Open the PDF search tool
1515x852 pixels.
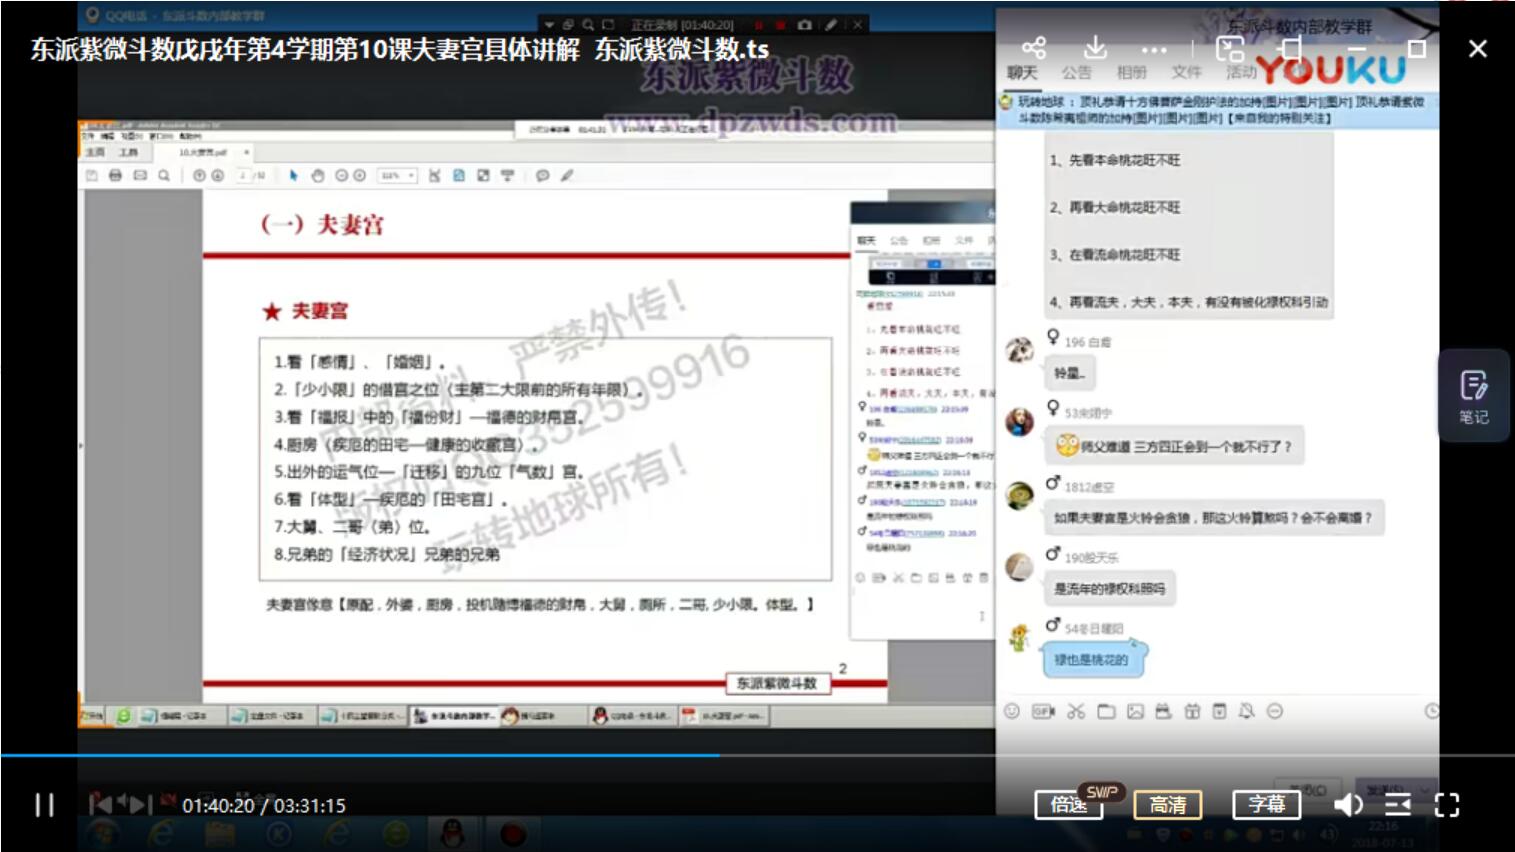click(163, 175)
